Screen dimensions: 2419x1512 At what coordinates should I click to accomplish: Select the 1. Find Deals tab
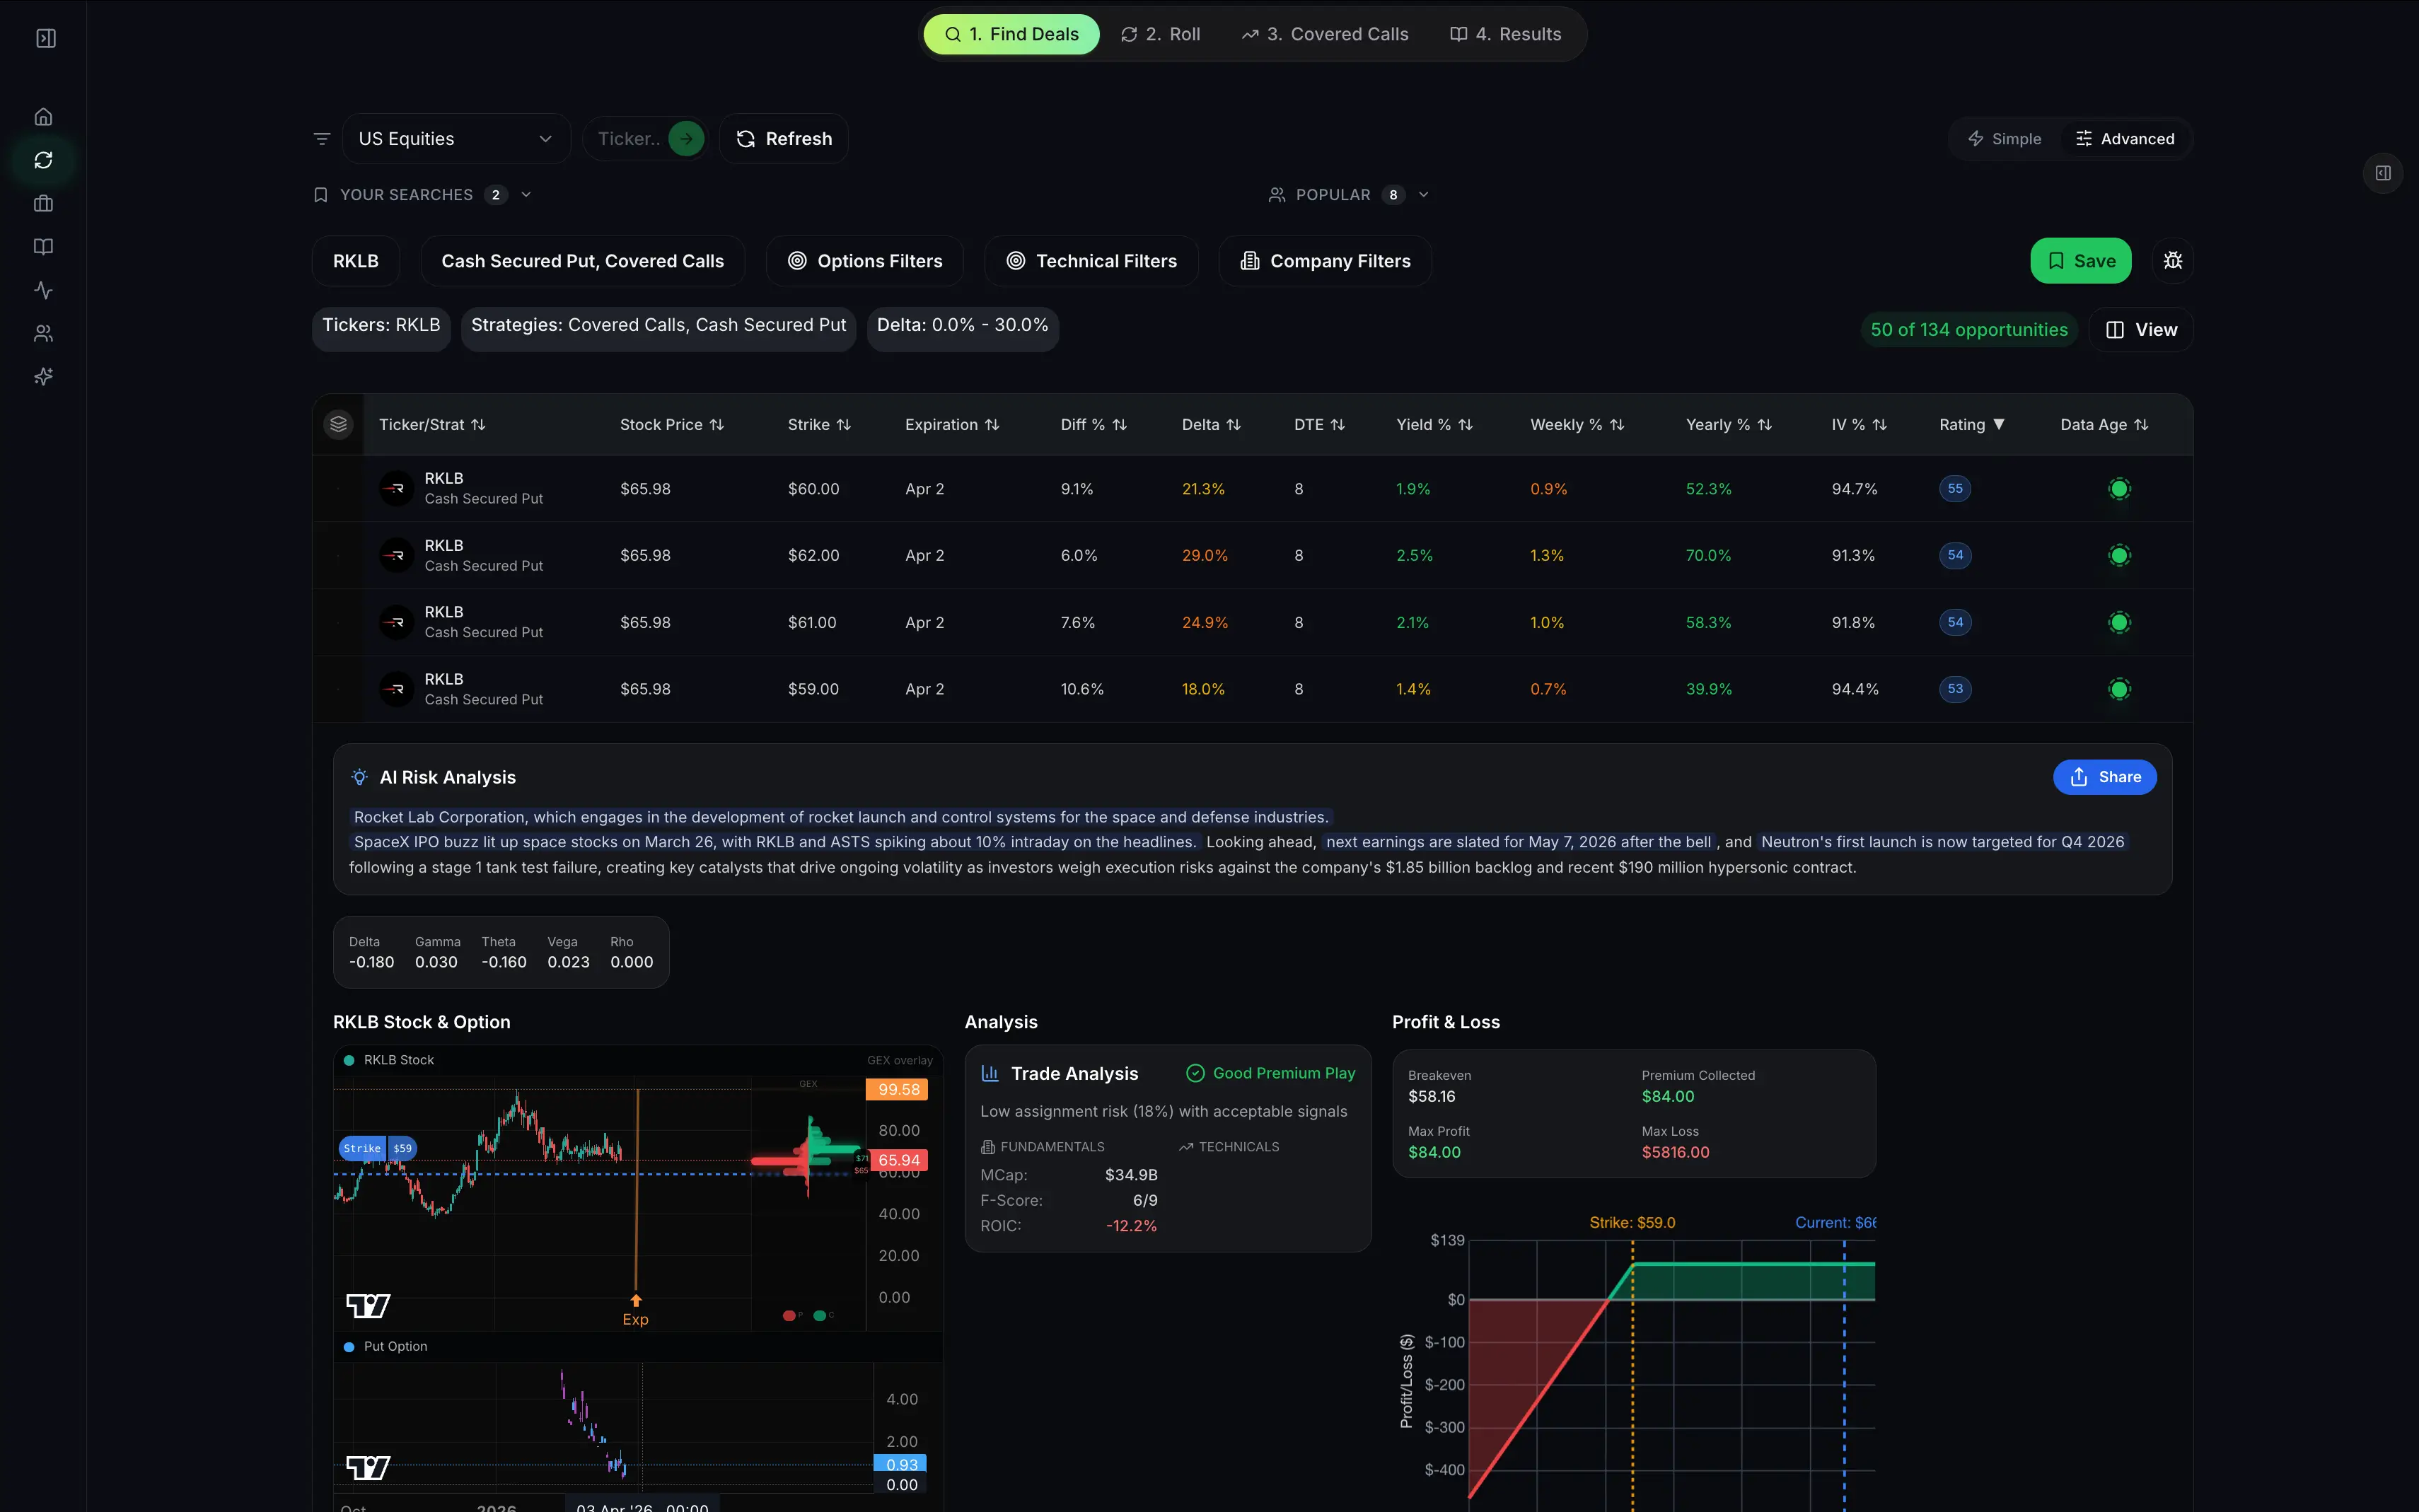[x=1011, y=34]
